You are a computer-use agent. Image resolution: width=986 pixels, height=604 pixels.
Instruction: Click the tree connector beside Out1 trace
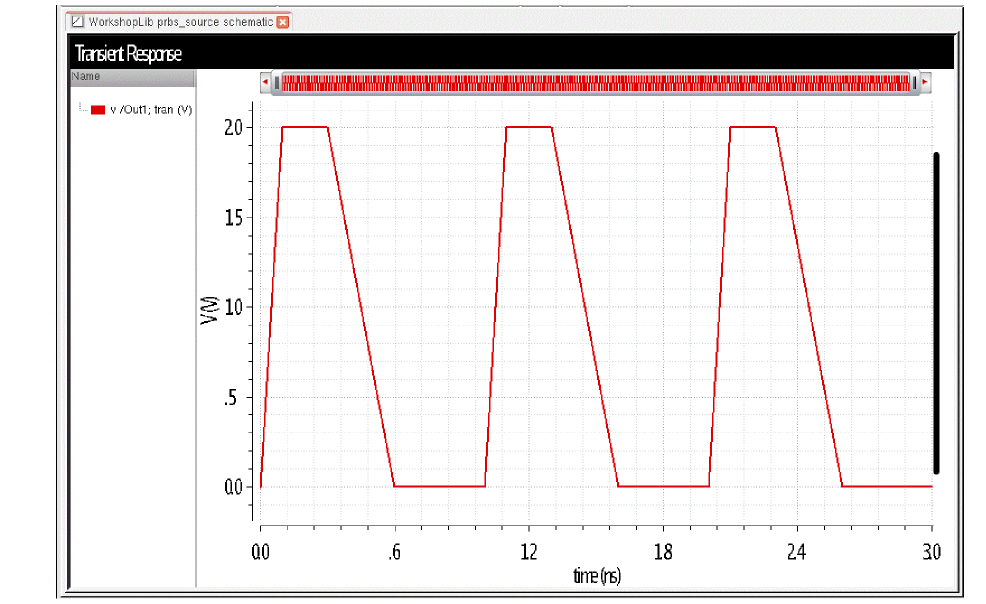pos(83,107)
